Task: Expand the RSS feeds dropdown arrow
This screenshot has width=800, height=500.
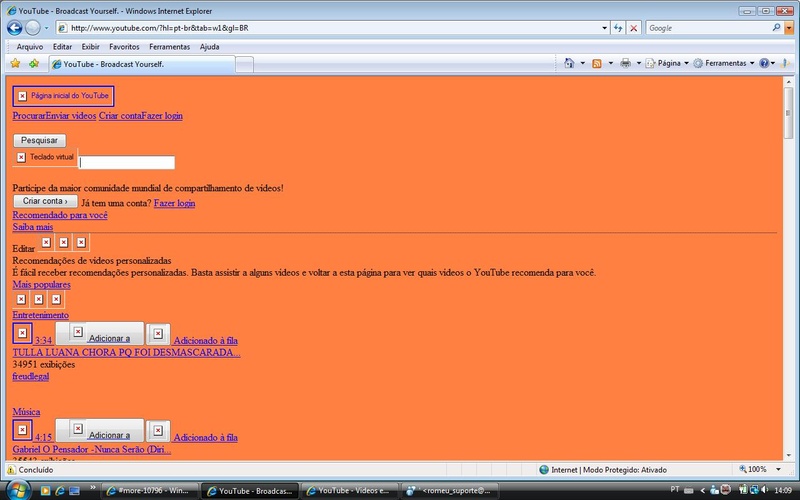Action: click(x=610, y=63)
